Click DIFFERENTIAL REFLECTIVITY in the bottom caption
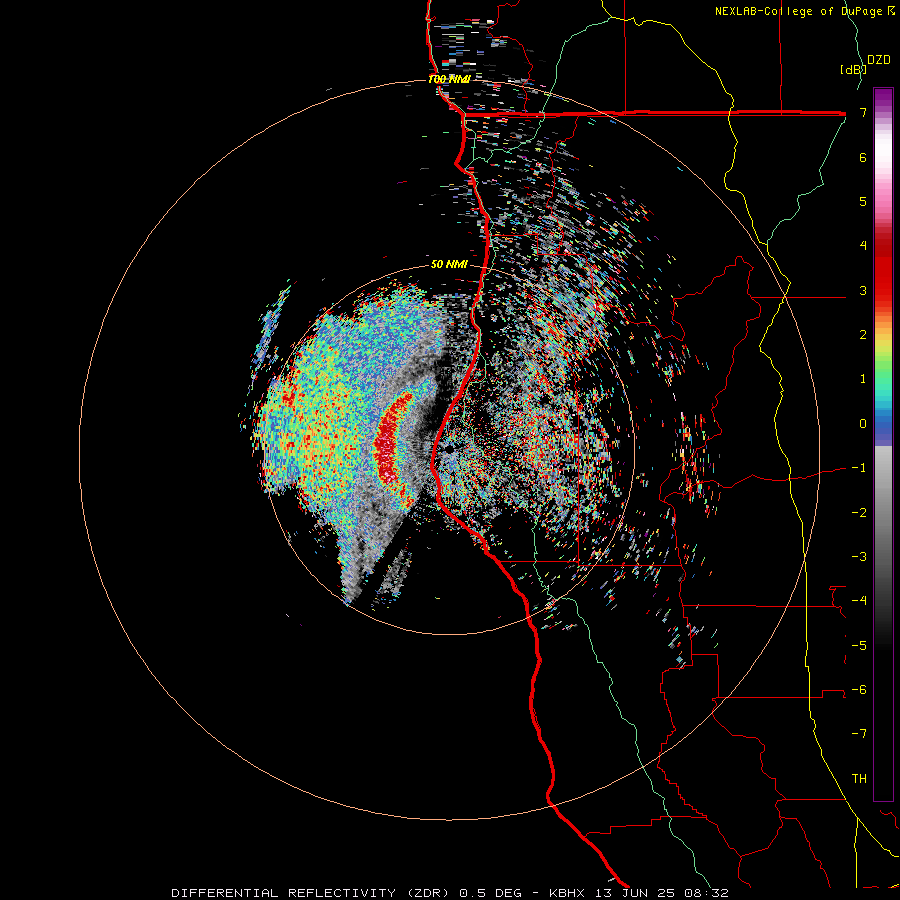The height and width of the screenshot is (900, 900). click(x=284, y=893)
